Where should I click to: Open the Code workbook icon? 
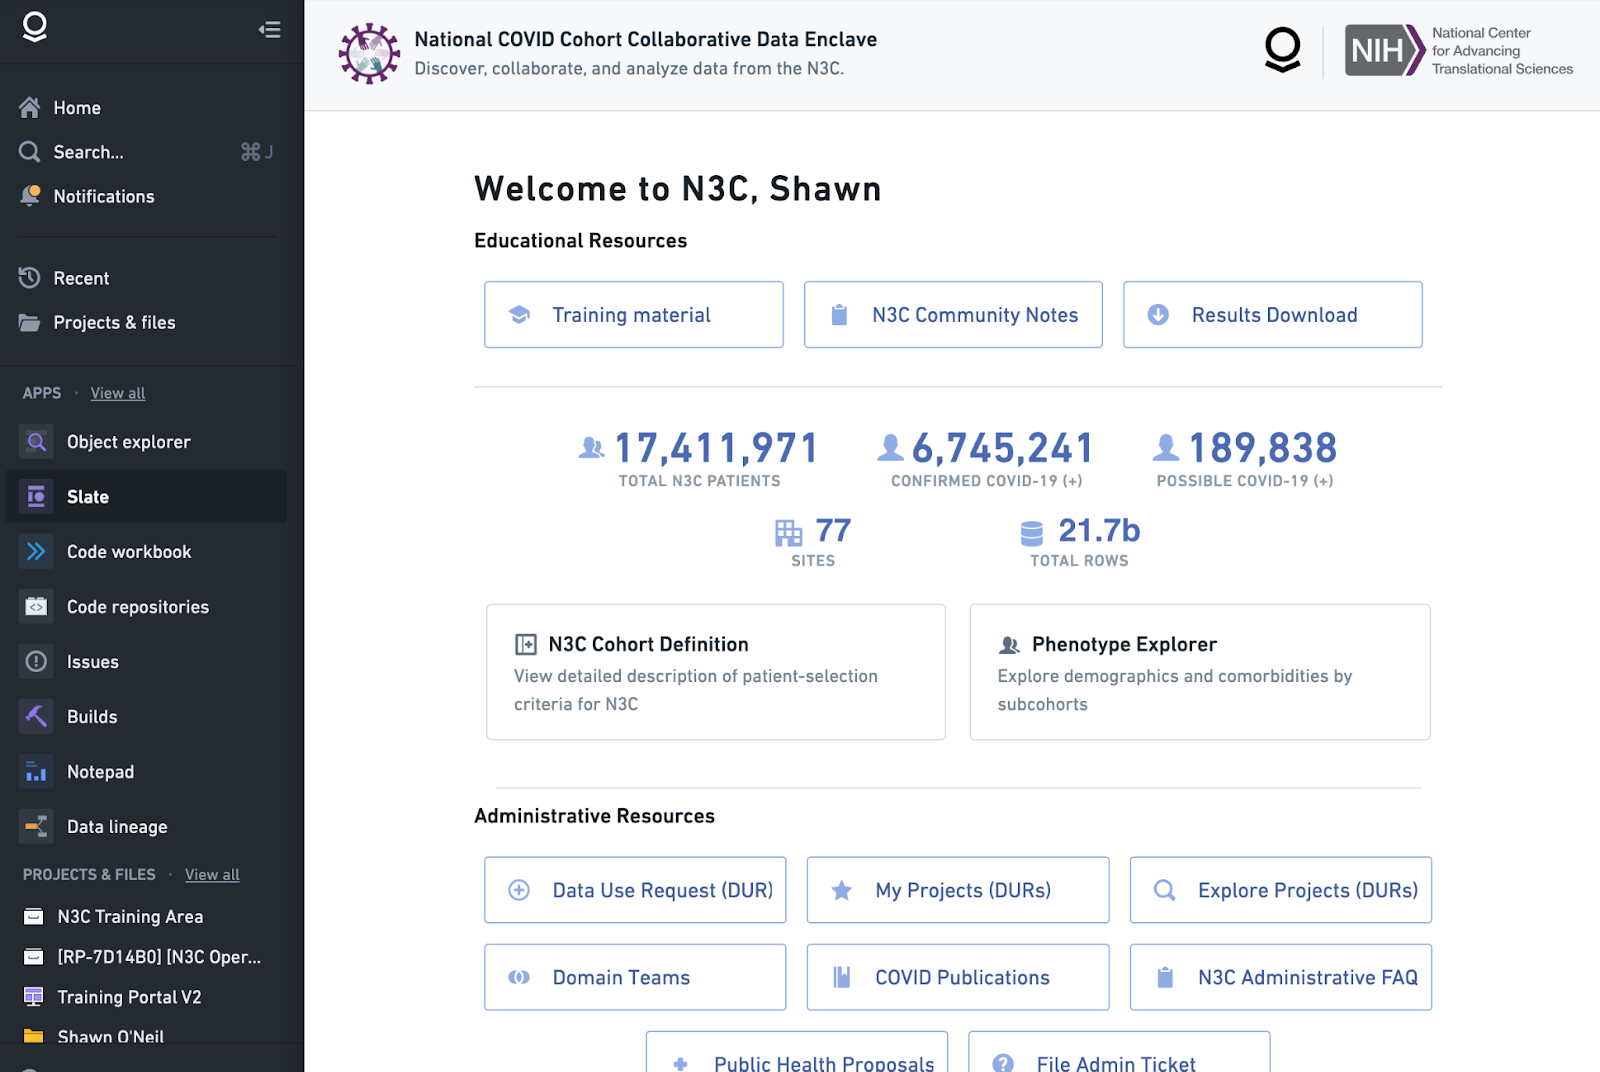coord(36,552)
